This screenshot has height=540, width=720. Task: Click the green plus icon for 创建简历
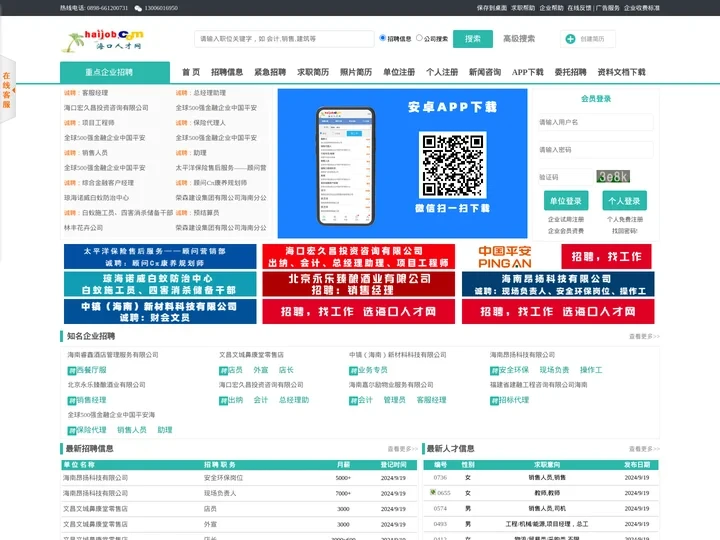(x=570, y=39)
